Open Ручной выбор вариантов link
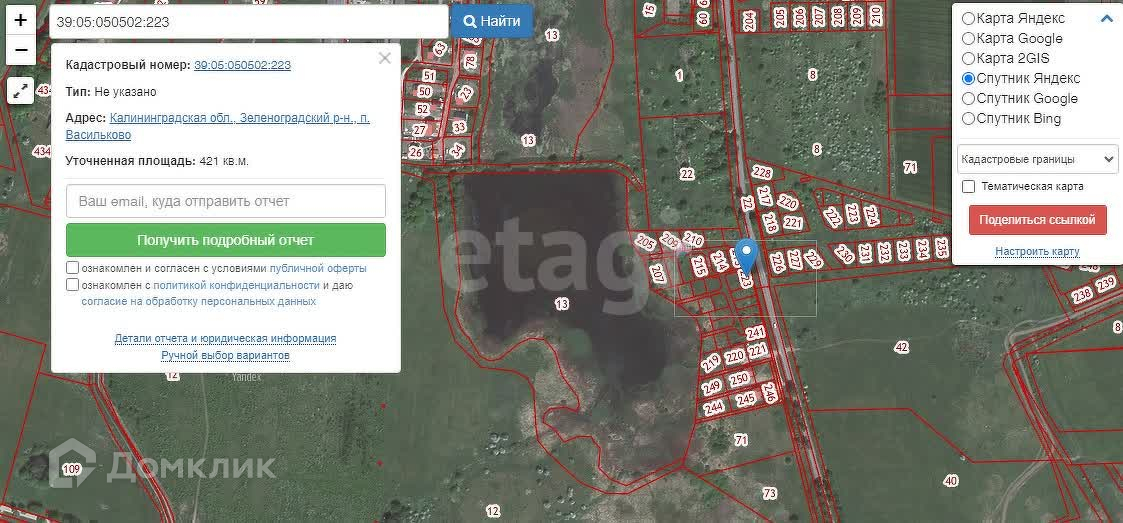The height and width of the screenshot is (523, 1123). [x=226, y=355]
